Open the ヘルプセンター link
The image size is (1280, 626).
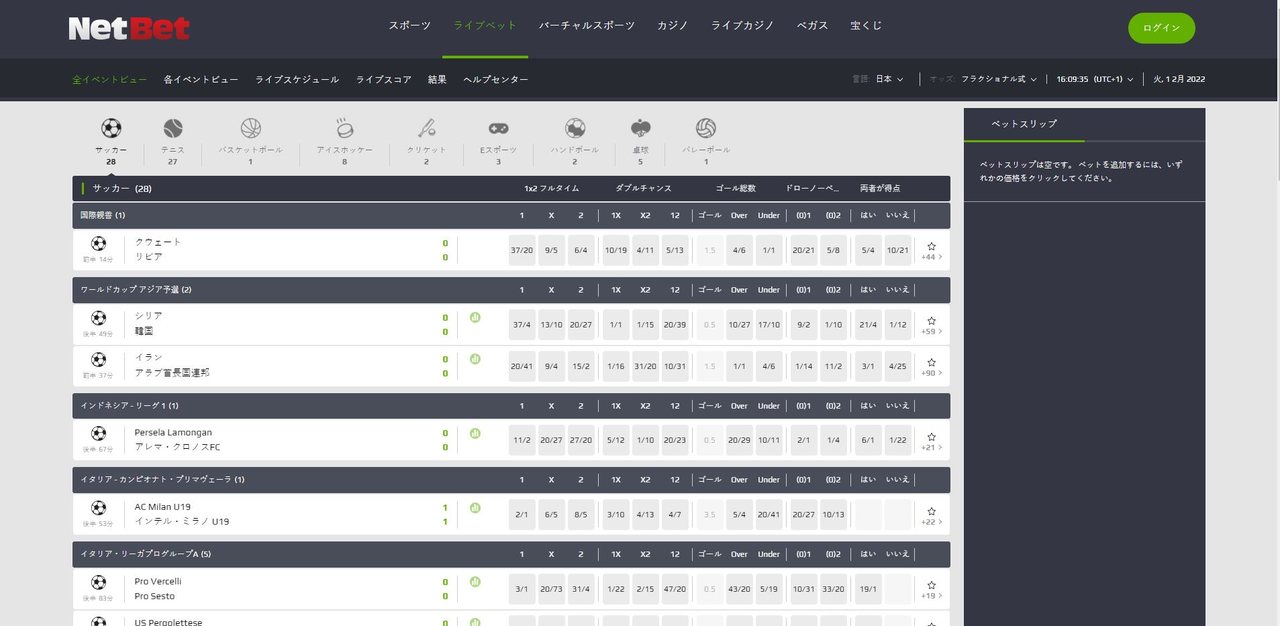494,79
